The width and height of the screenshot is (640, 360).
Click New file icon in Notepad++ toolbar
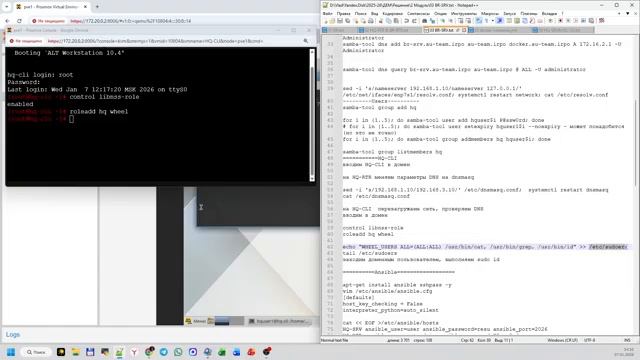pos(326,20)
